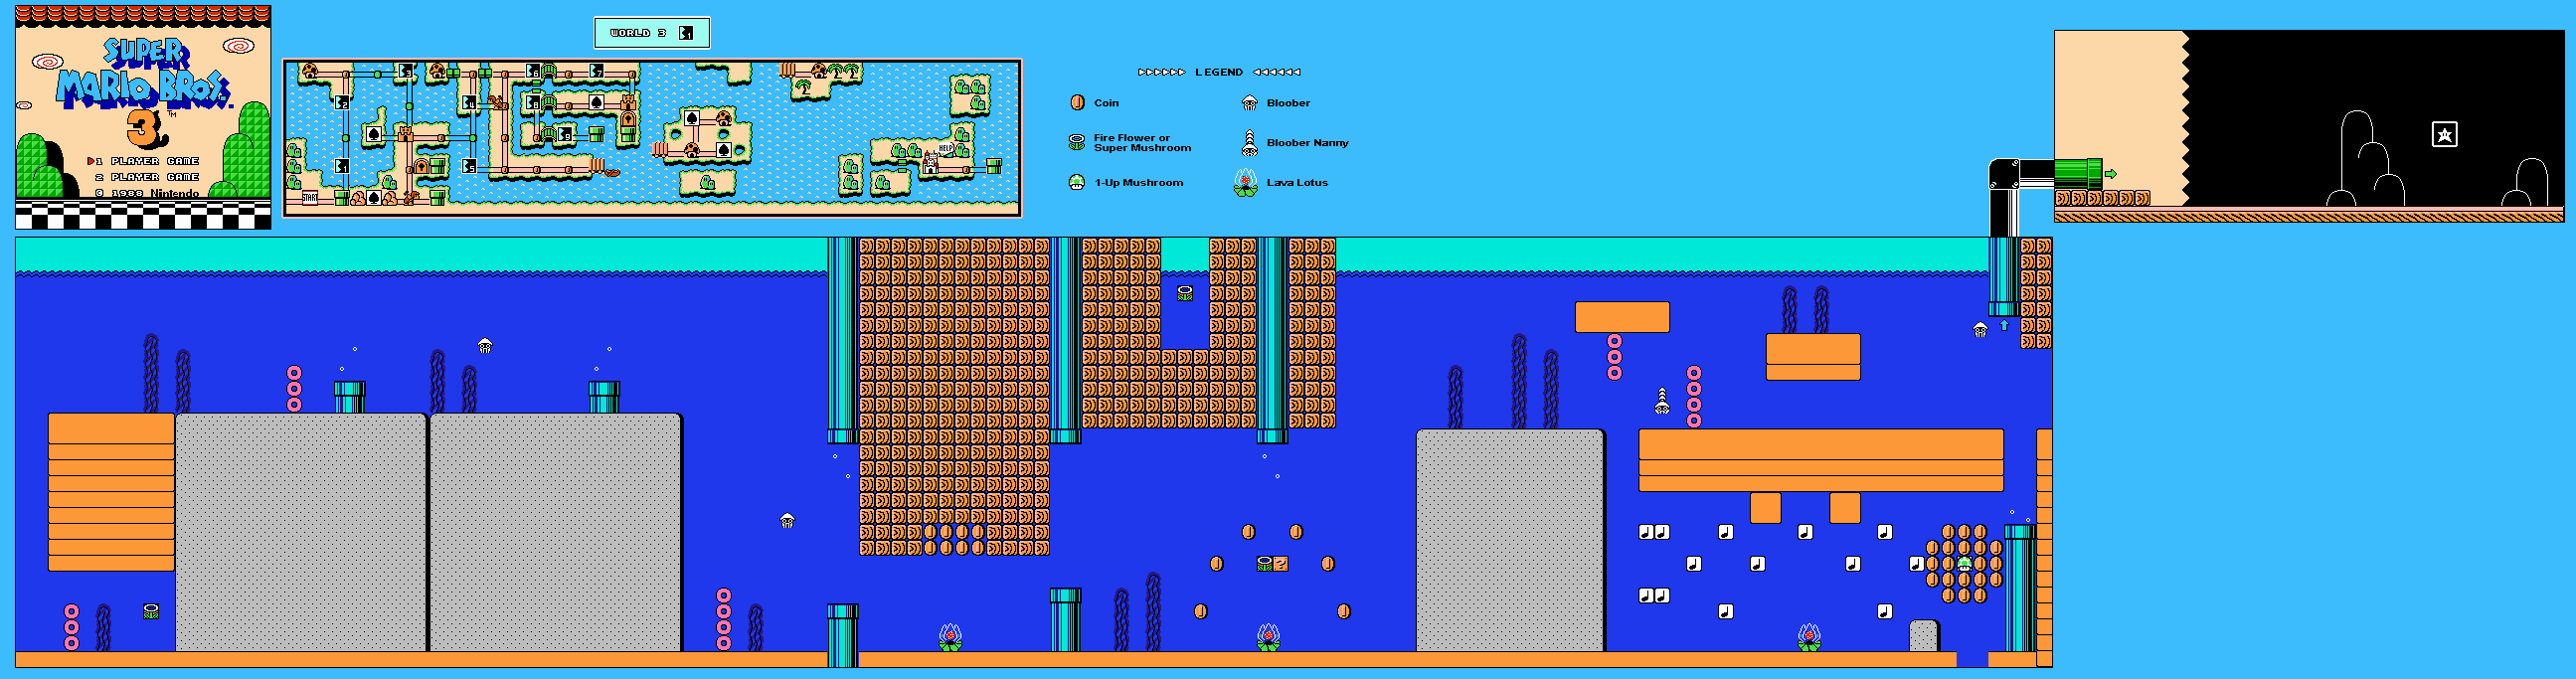Click the 'Lava Lotus' legend label
Viewport: 2576px width, 679px height.
pos(1297,183)
